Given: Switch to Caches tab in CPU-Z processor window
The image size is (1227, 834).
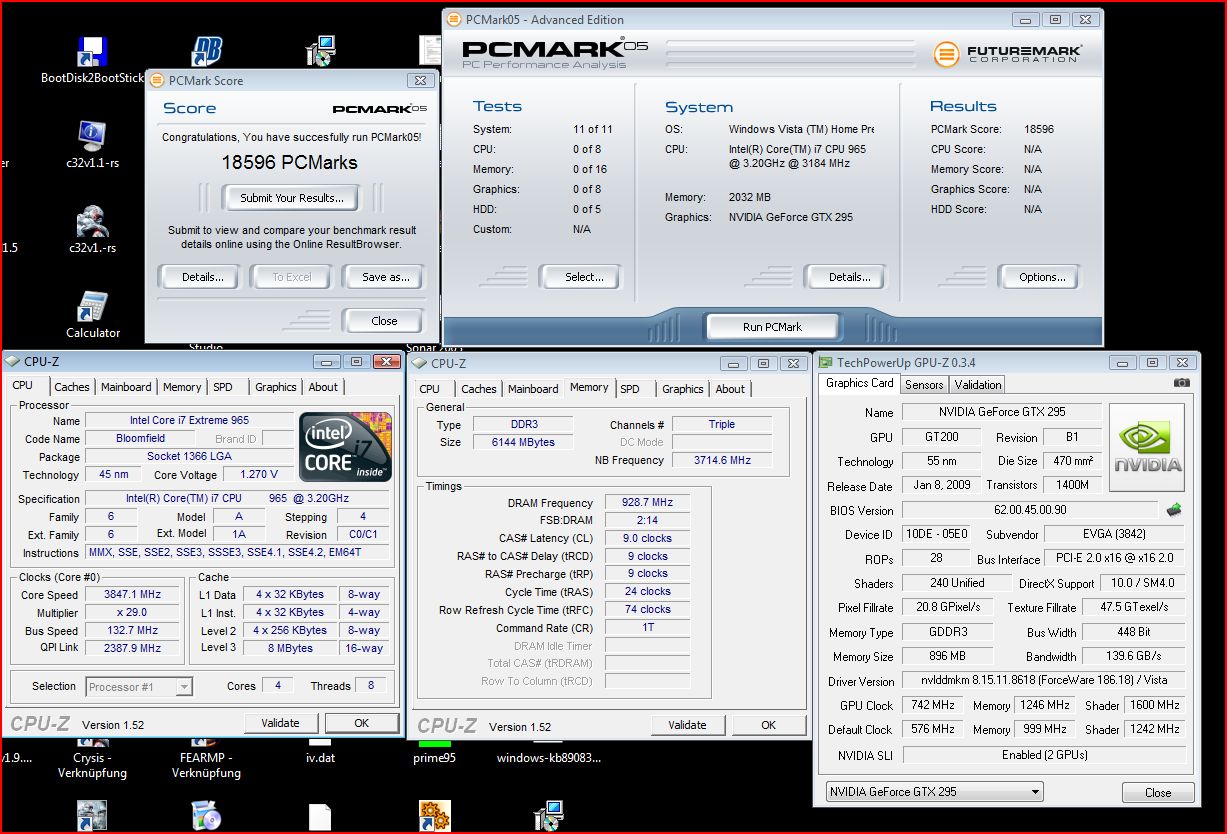Looking at the screenshot, I should tap(71, 387).
